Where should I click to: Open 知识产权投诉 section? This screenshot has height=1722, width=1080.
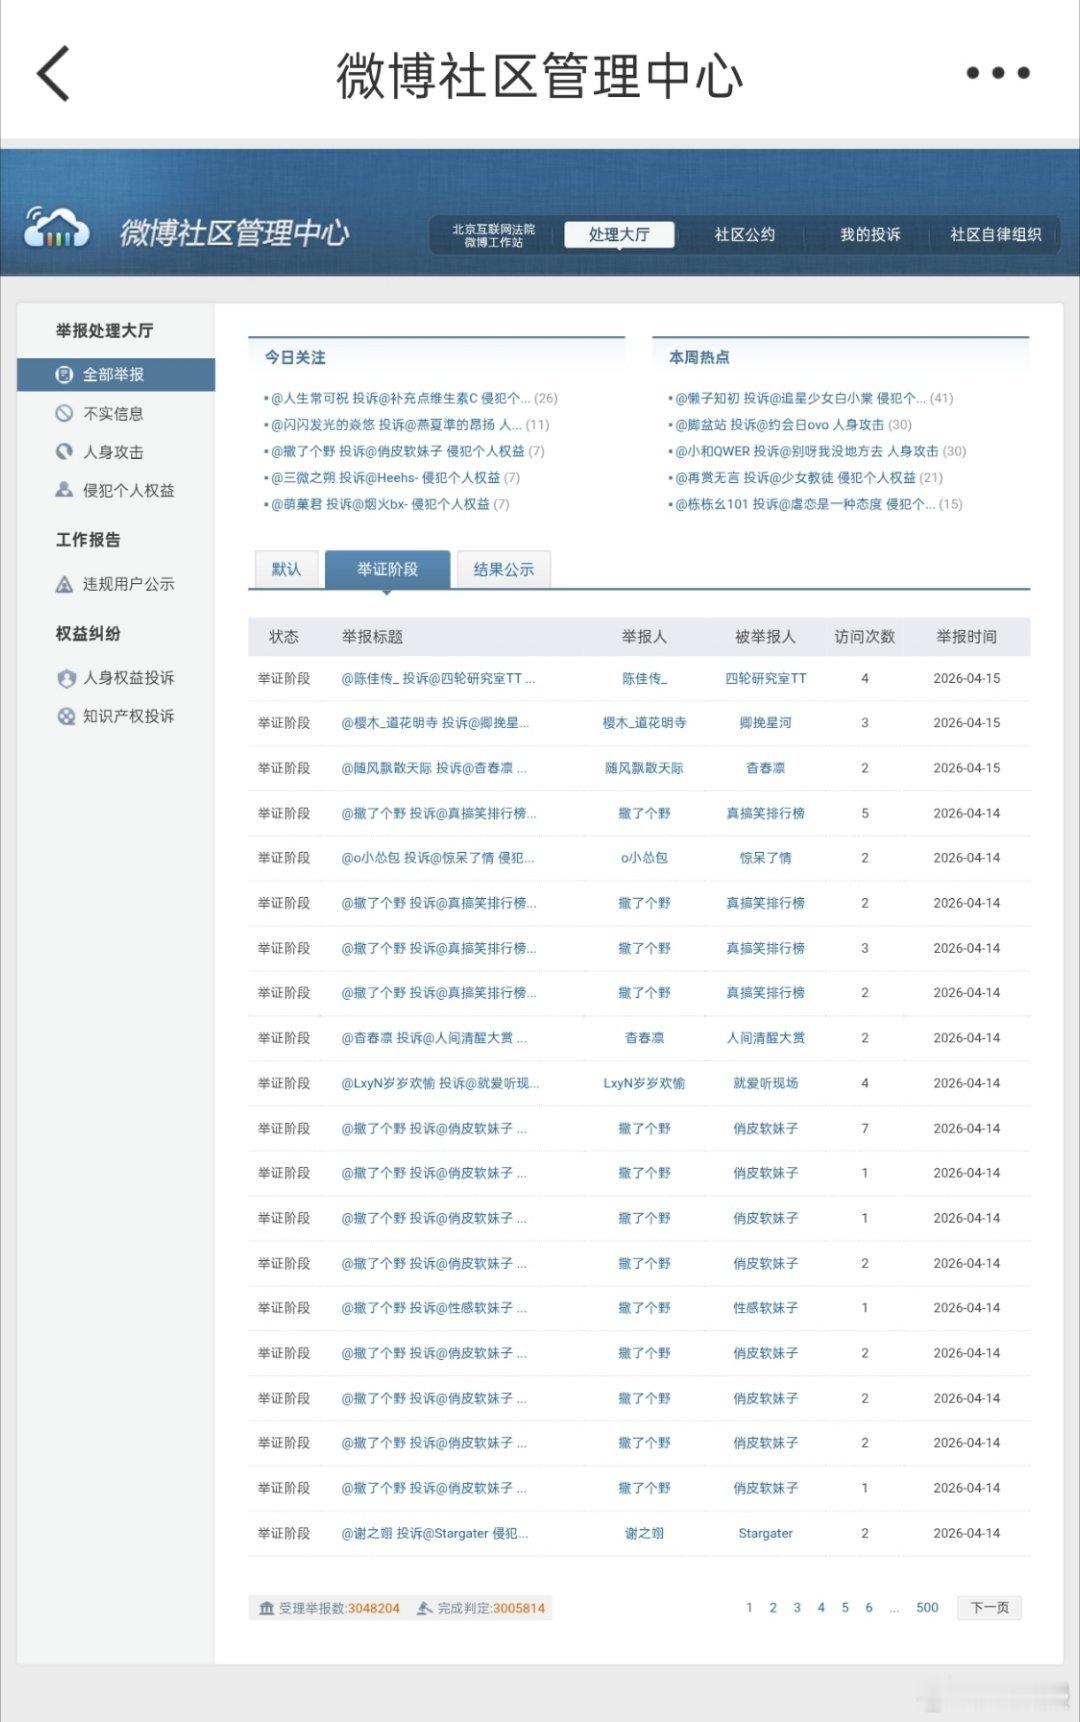click(x=128, y=716)
